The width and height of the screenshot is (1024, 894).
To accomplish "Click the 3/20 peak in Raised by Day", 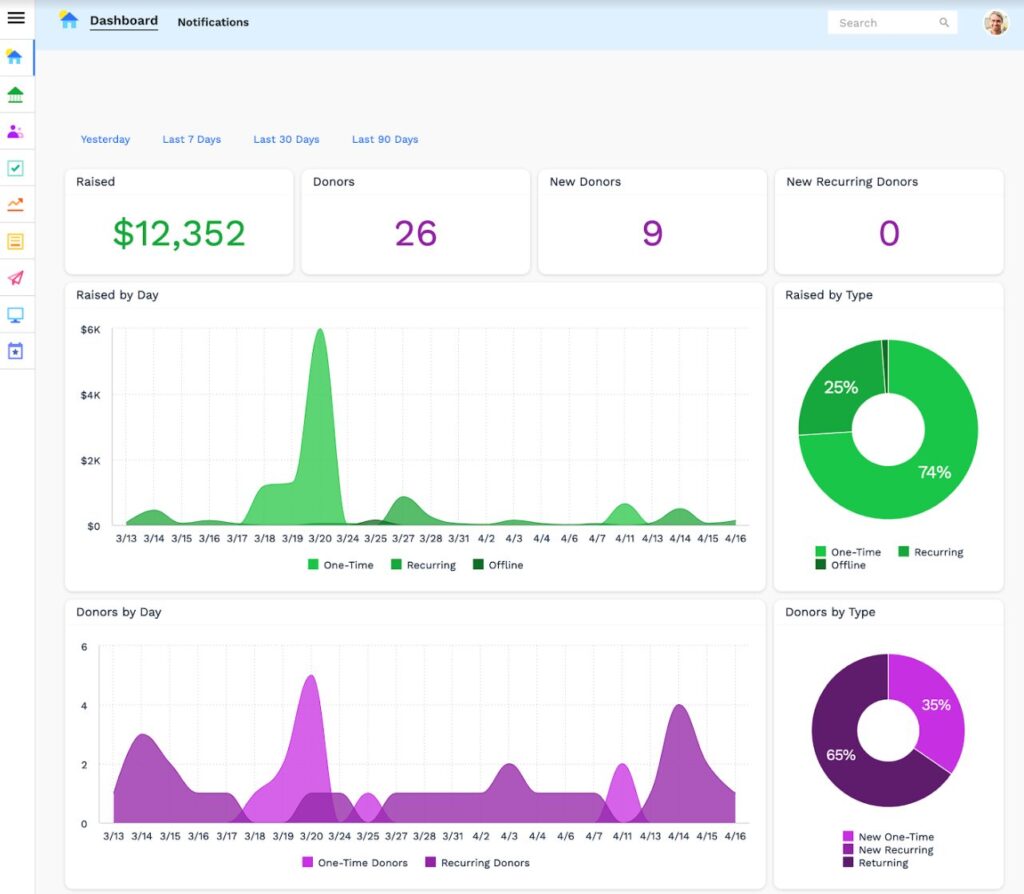I will (x=319, y=330).
